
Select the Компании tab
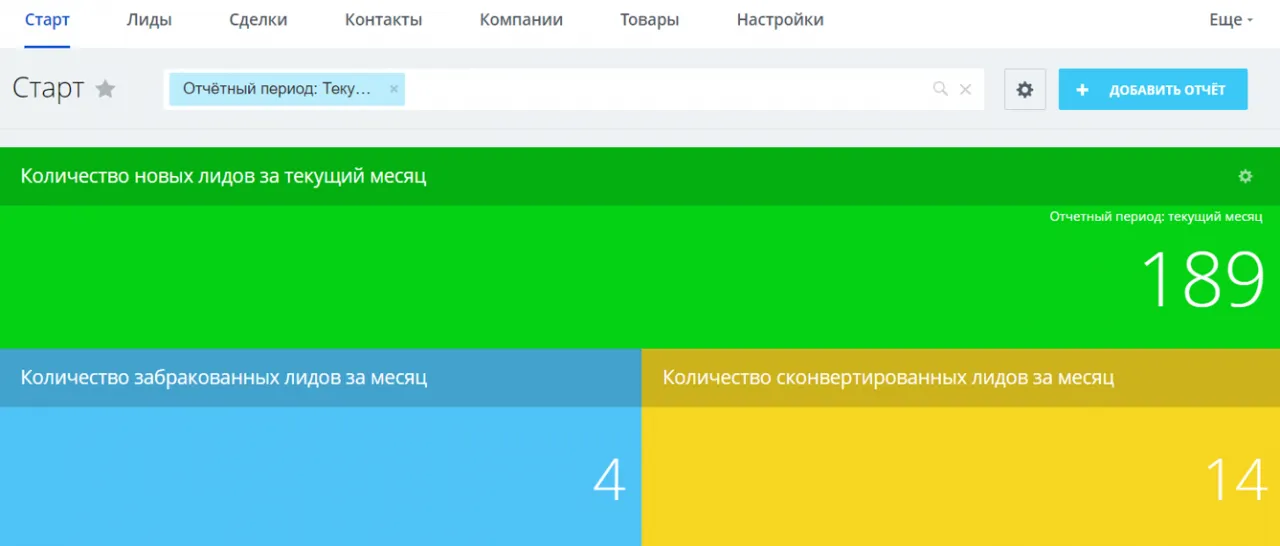click(521, 20)
